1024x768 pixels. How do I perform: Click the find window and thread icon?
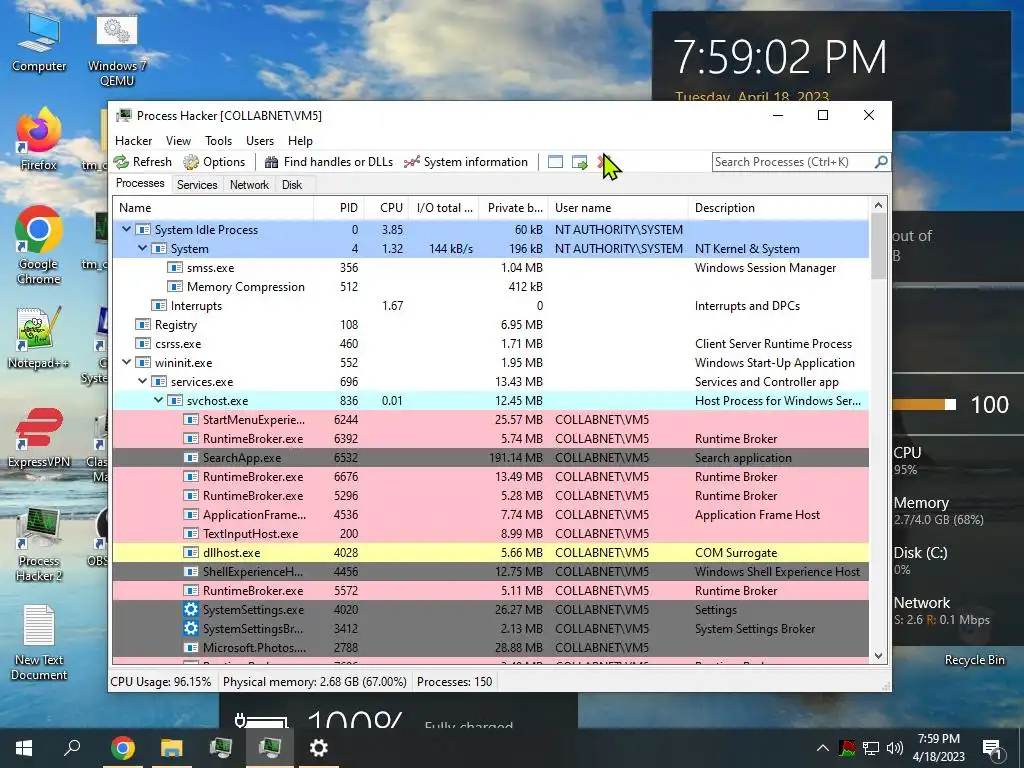tap(579, 162)
